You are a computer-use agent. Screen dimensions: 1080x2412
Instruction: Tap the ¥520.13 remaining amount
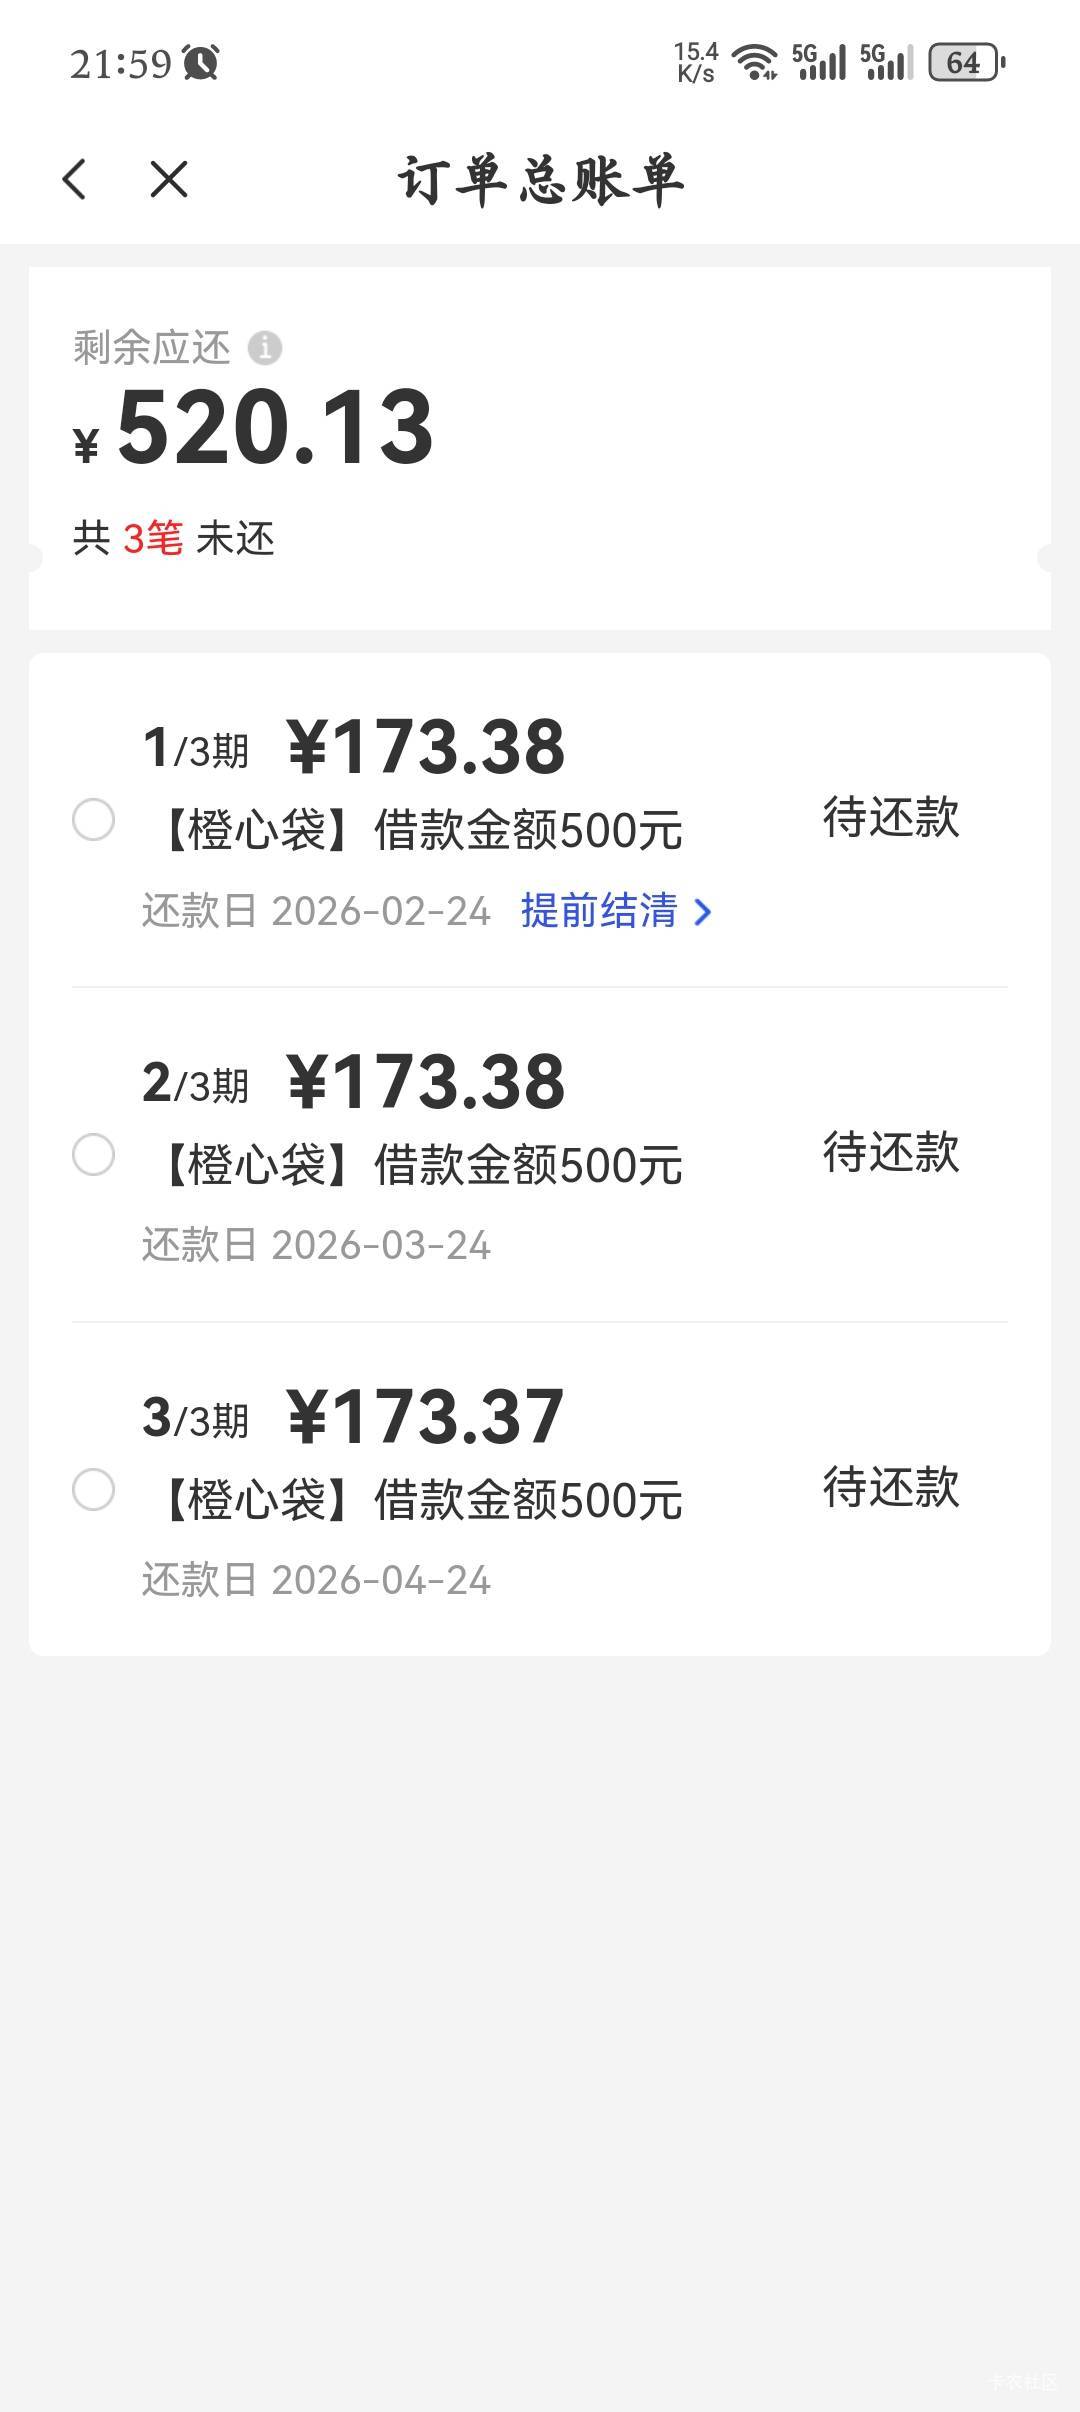tap(275, 428)
